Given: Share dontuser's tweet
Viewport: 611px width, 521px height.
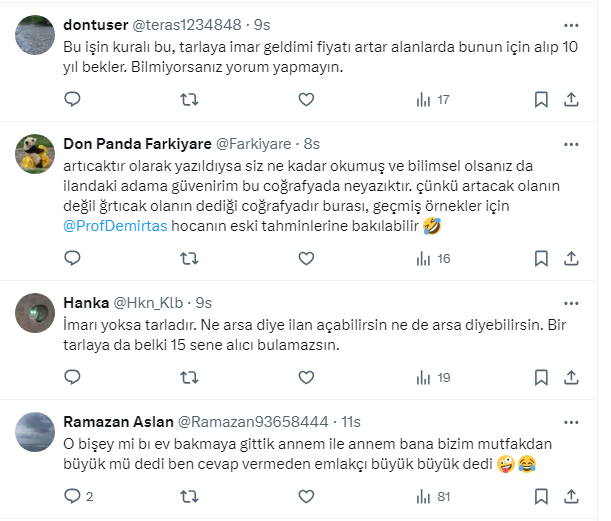Looking at the screenshot, I should pos(572,100).
